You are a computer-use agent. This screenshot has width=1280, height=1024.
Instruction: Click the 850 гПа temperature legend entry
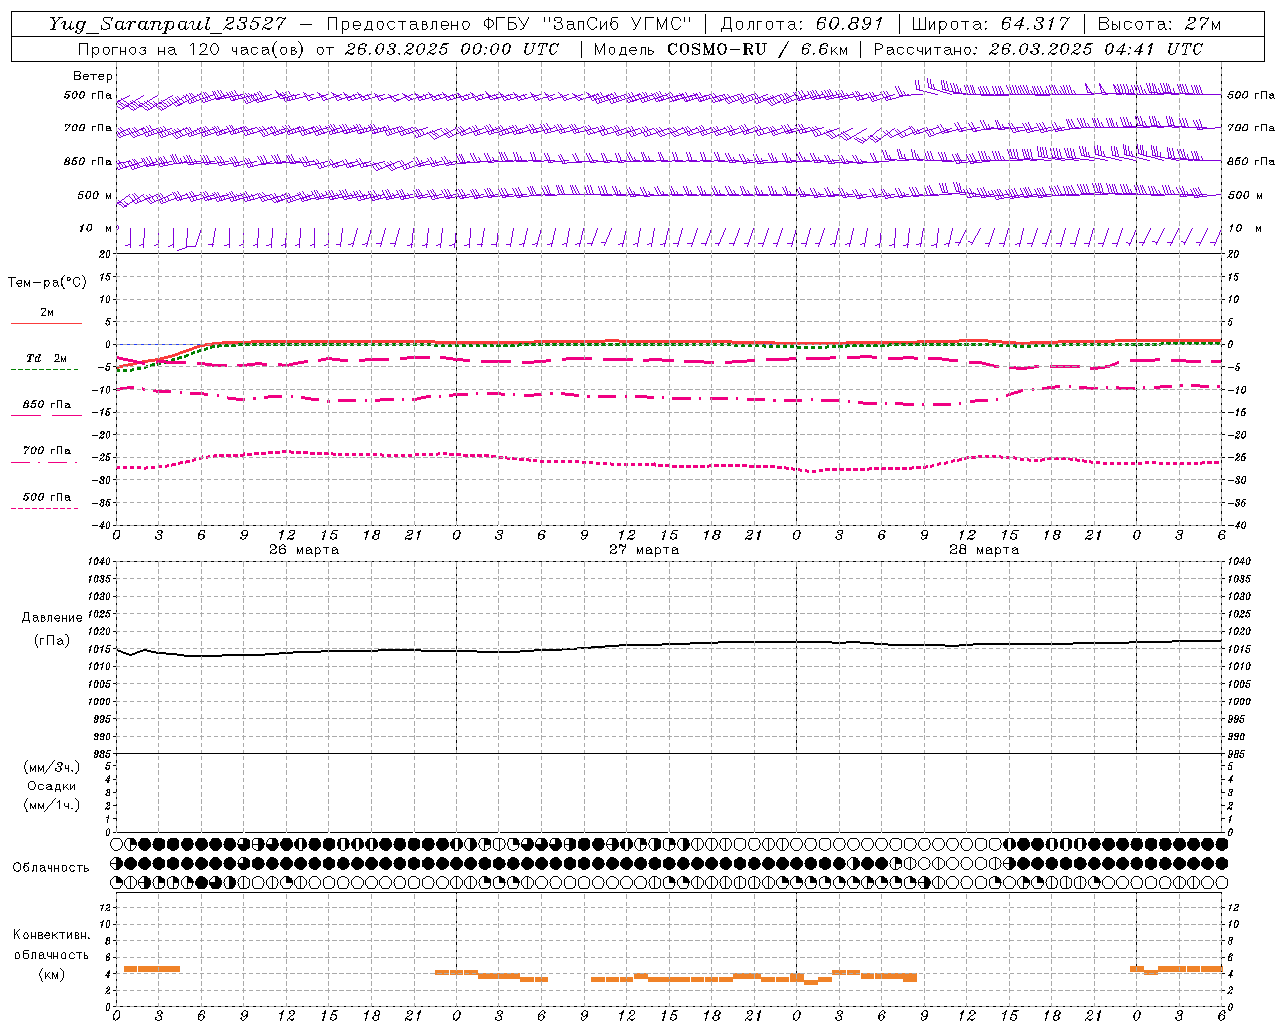coord(47,405)
